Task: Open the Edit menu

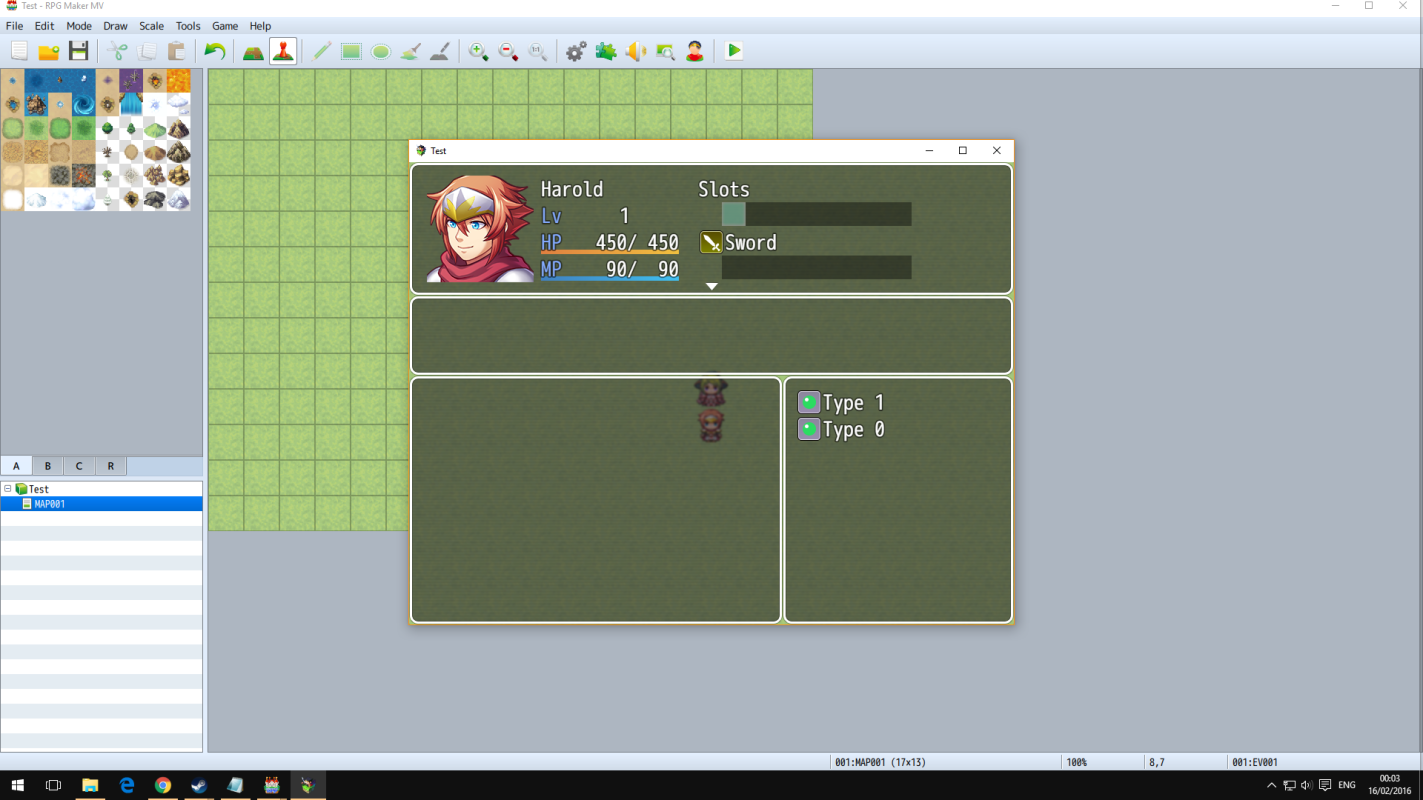Action: 44,26
